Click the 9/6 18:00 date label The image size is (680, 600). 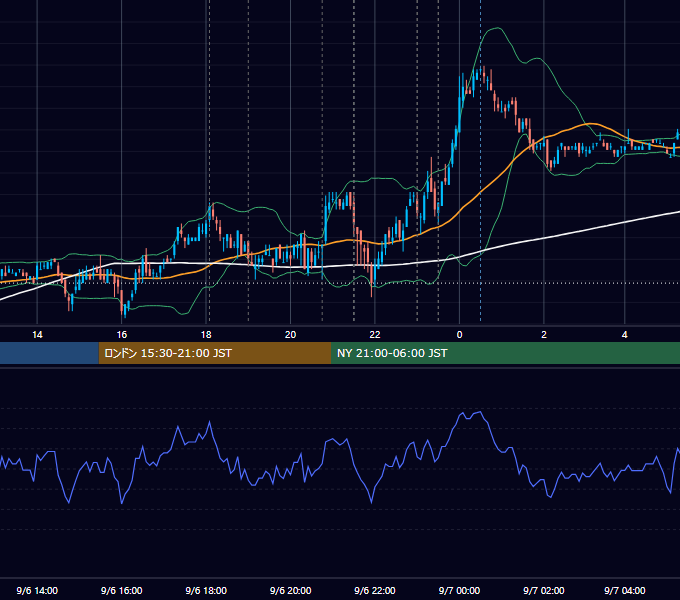(x=206, y=590)
